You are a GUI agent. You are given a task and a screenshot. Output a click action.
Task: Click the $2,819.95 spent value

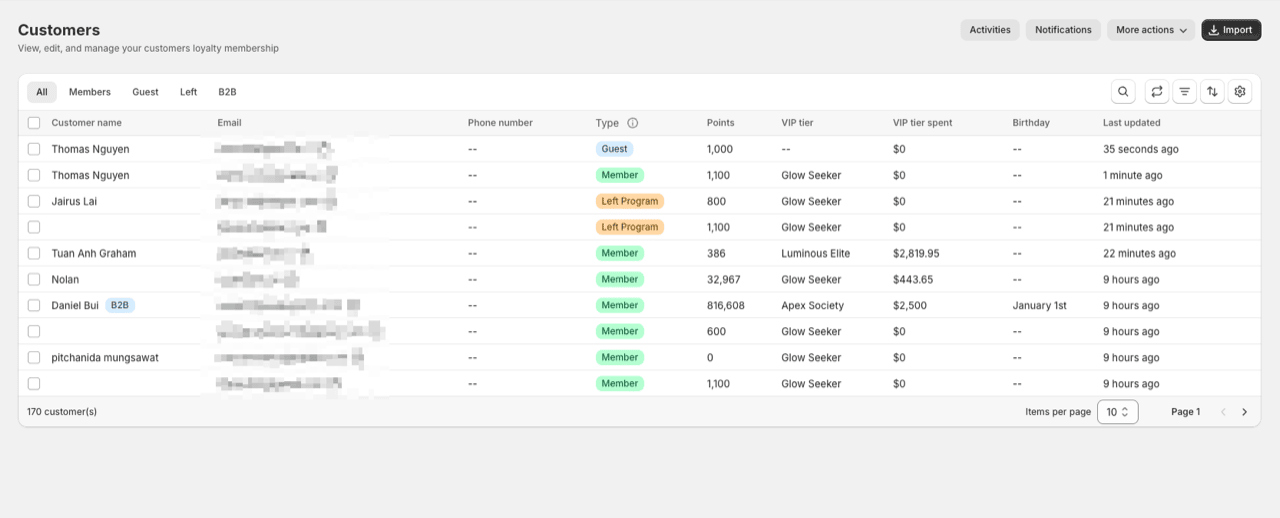(916, 253)
